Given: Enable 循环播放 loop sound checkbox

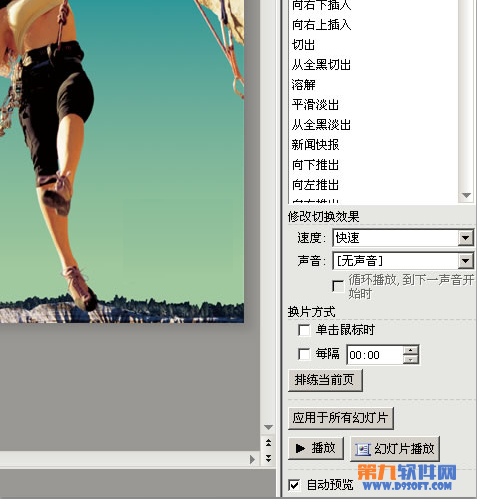Looking at the screenshot, I should pos(338,286).
